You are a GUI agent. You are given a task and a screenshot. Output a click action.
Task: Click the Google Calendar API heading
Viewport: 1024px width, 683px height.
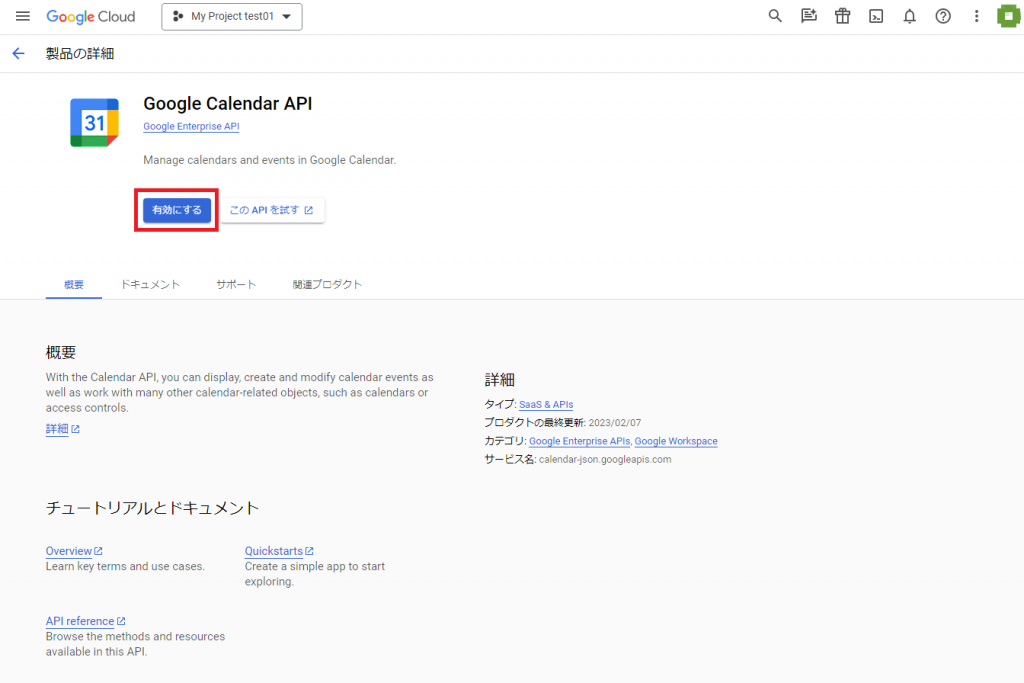[228, 104]
